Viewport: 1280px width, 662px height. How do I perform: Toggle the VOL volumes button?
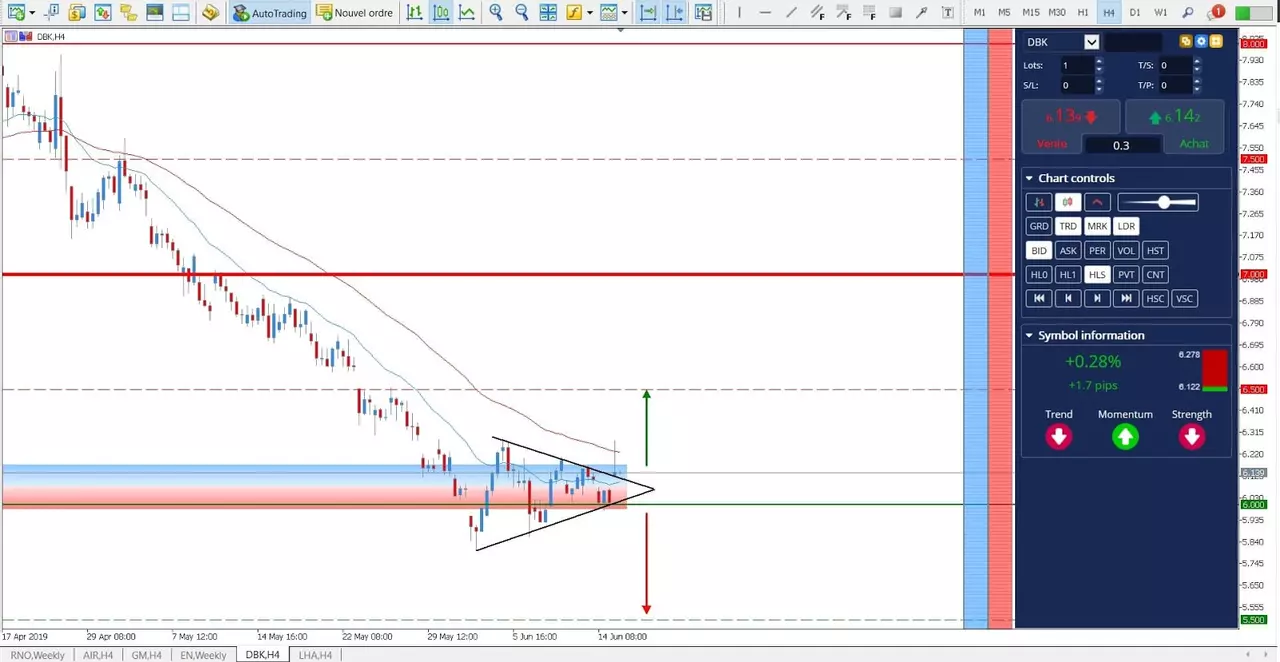(1126, 250)
